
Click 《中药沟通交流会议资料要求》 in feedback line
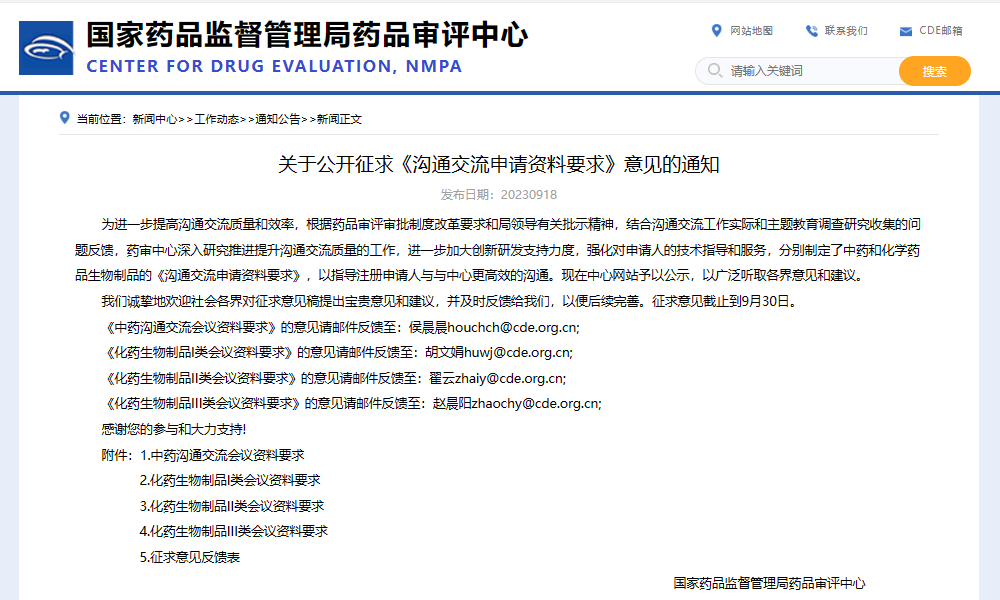[x=190, y=327]
